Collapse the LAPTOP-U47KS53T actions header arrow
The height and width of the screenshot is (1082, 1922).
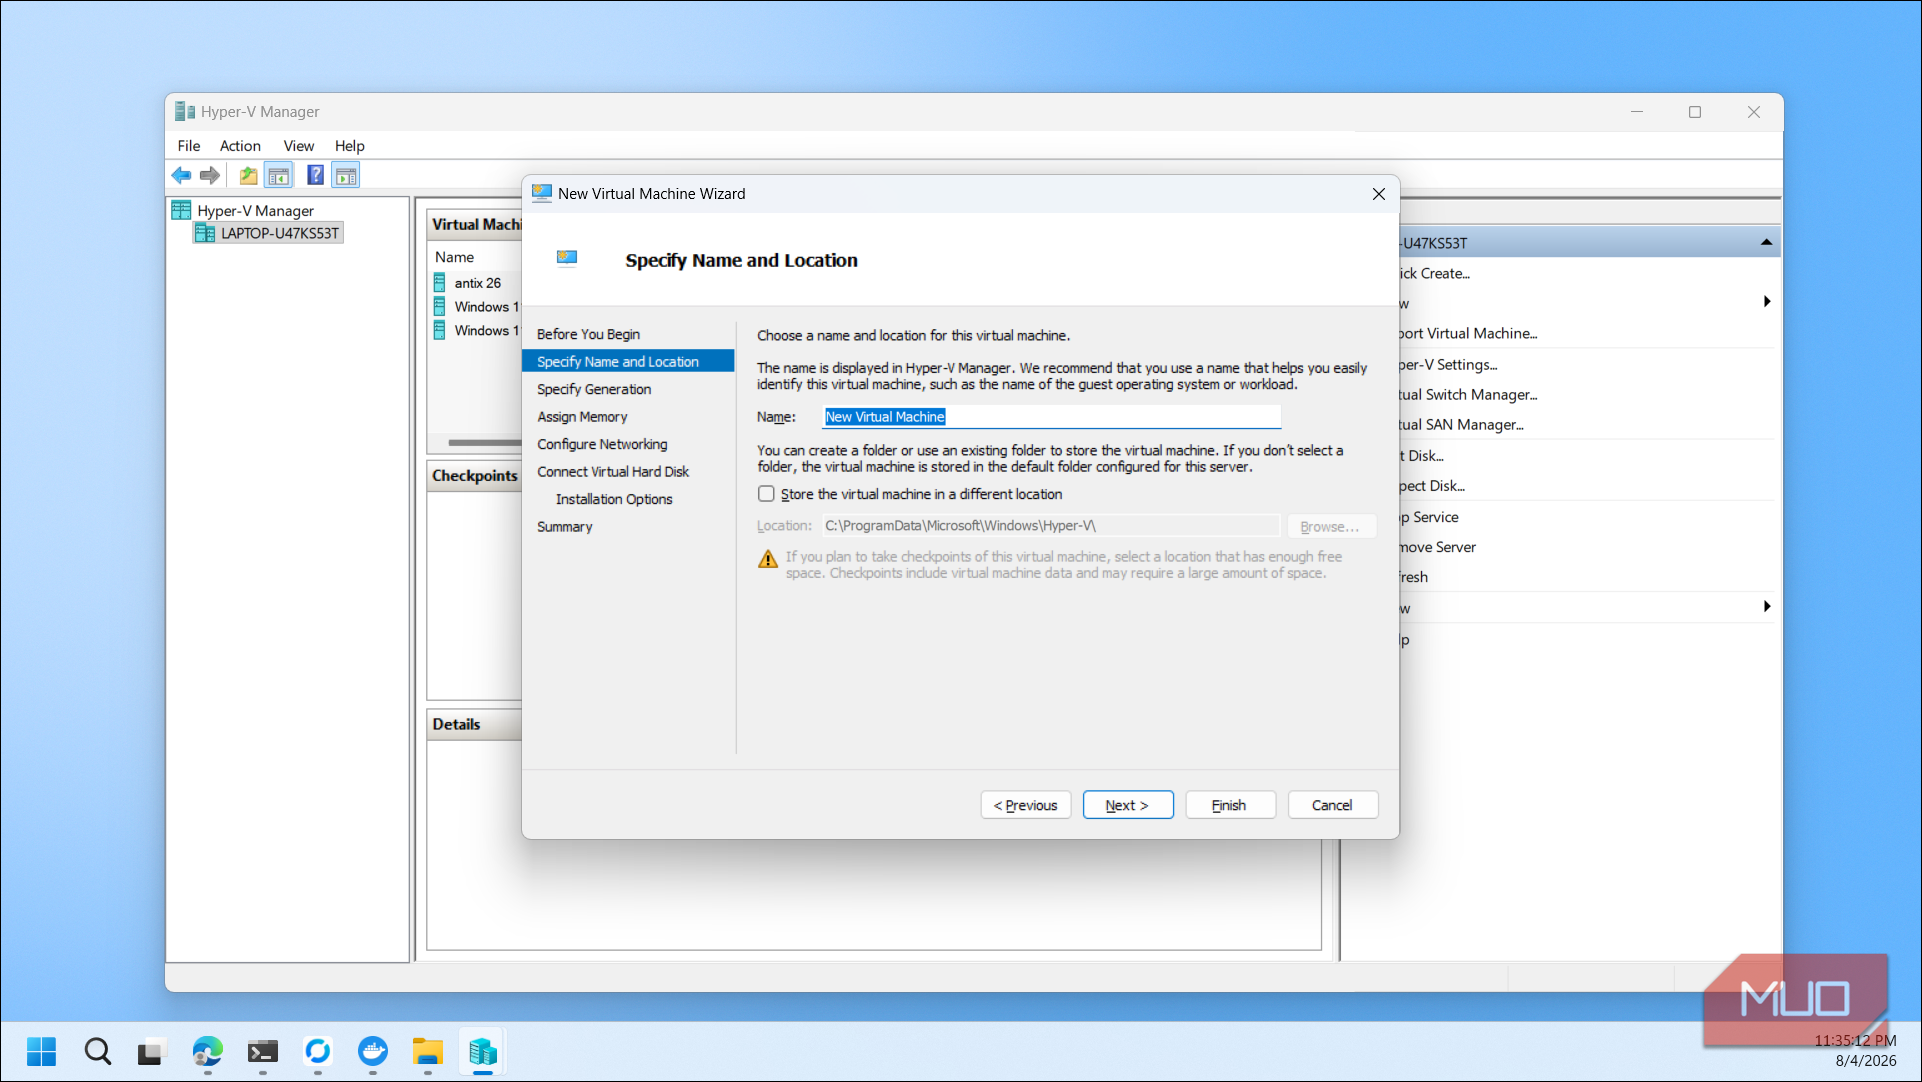click(1766, 242)
